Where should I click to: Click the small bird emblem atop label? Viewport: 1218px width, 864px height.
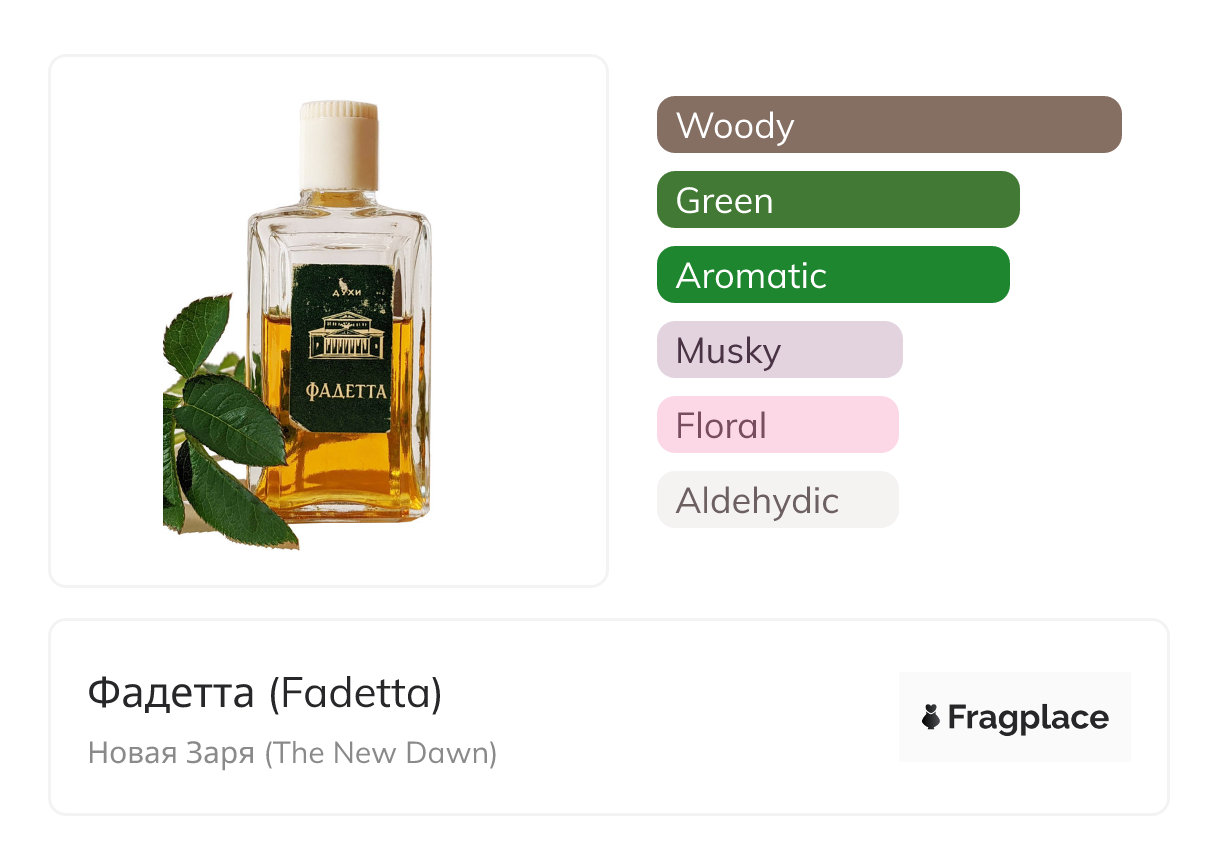345,282
